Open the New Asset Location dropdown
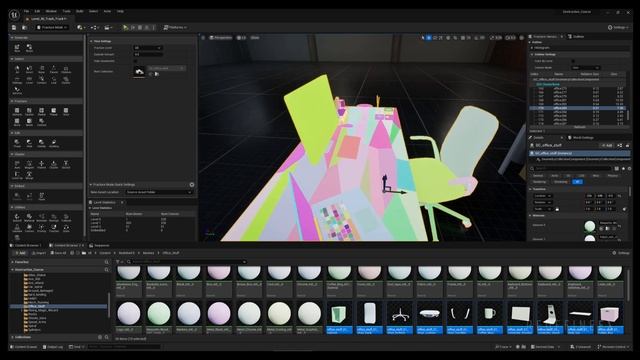This screenshot has width=640, height=360. (x=158, y=192)
